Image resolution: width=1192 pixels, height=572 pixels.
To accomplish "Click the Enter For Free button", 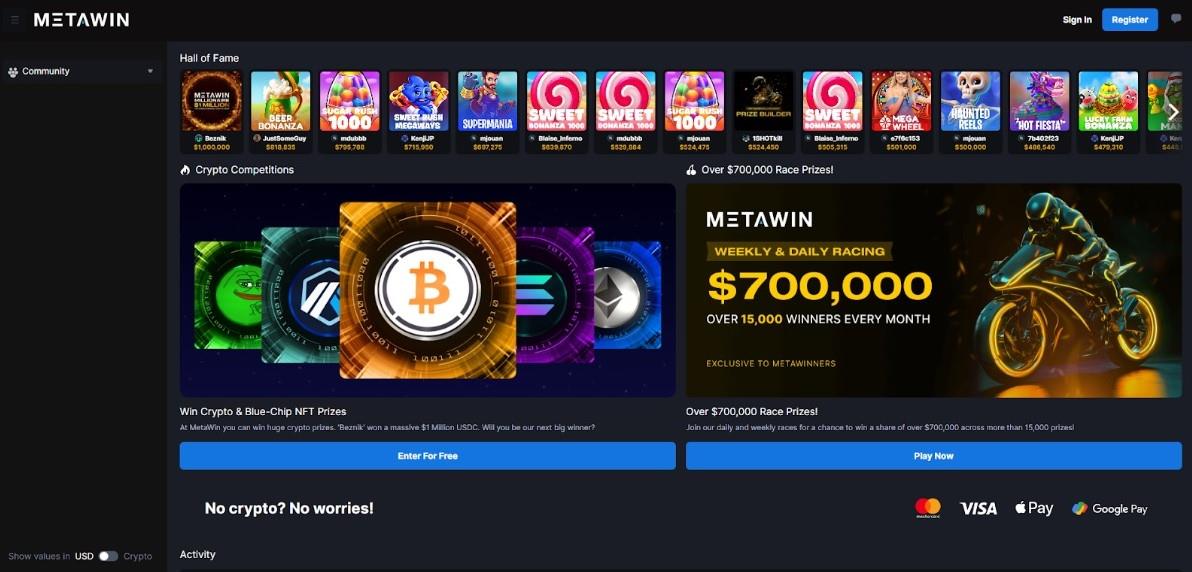I will coord(427,456).
